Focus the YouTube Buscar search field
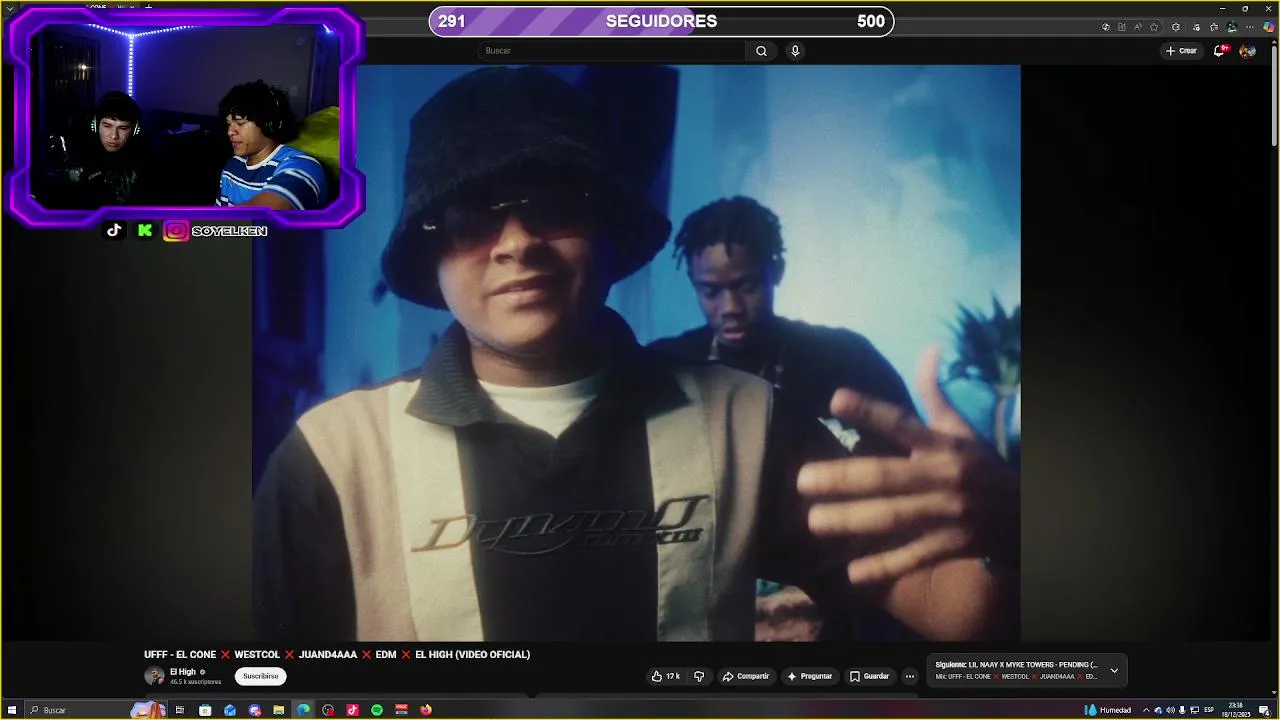The height and width of the screenshot is (720, 1280). click(610, 51)
